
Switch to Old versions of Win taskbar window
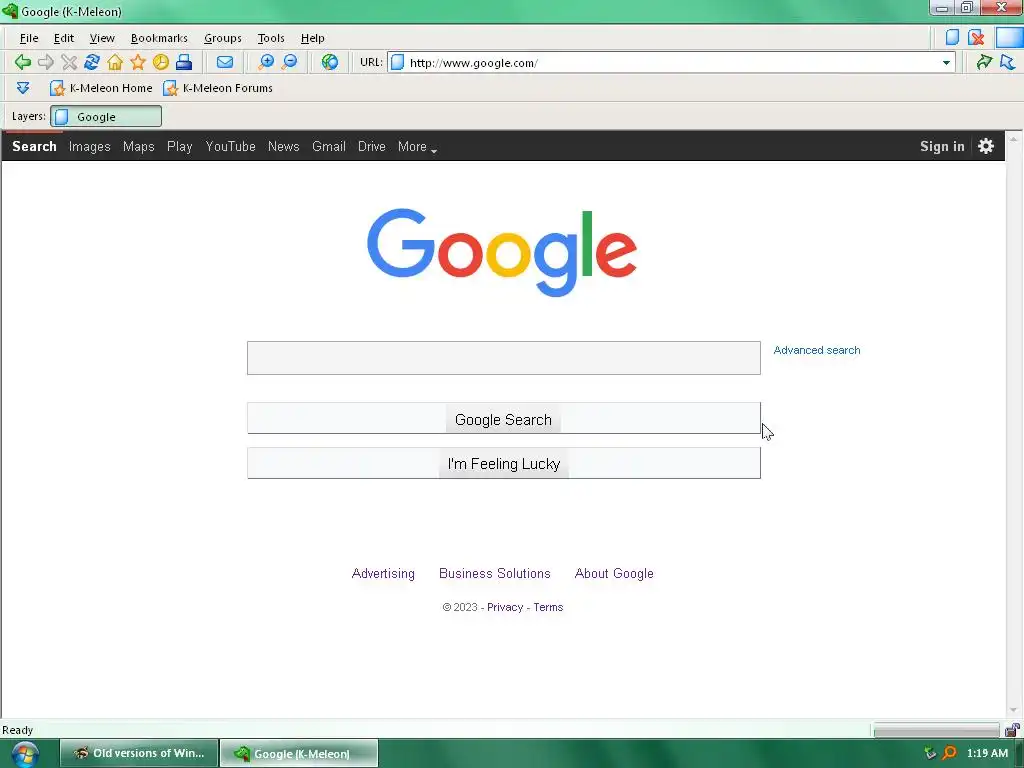[x=139, y=753]
